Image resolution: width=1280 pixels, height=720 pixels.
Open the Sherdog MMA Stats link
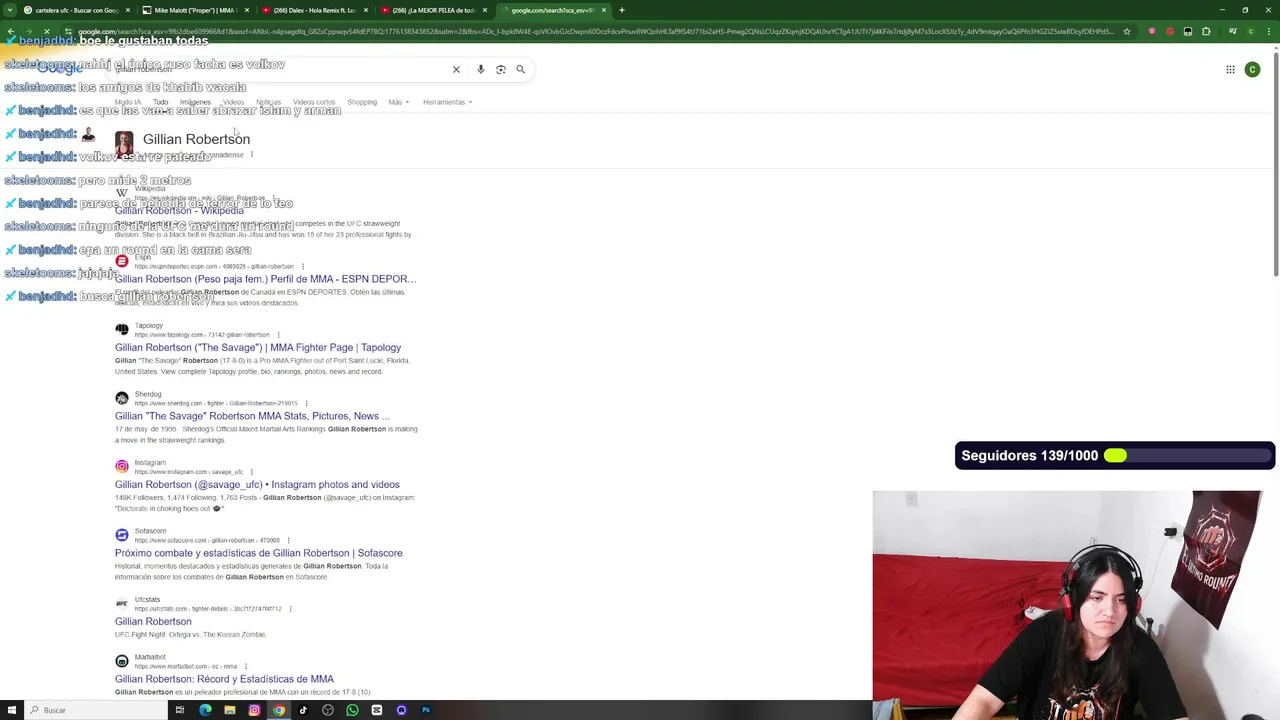[x=252, y=416]
